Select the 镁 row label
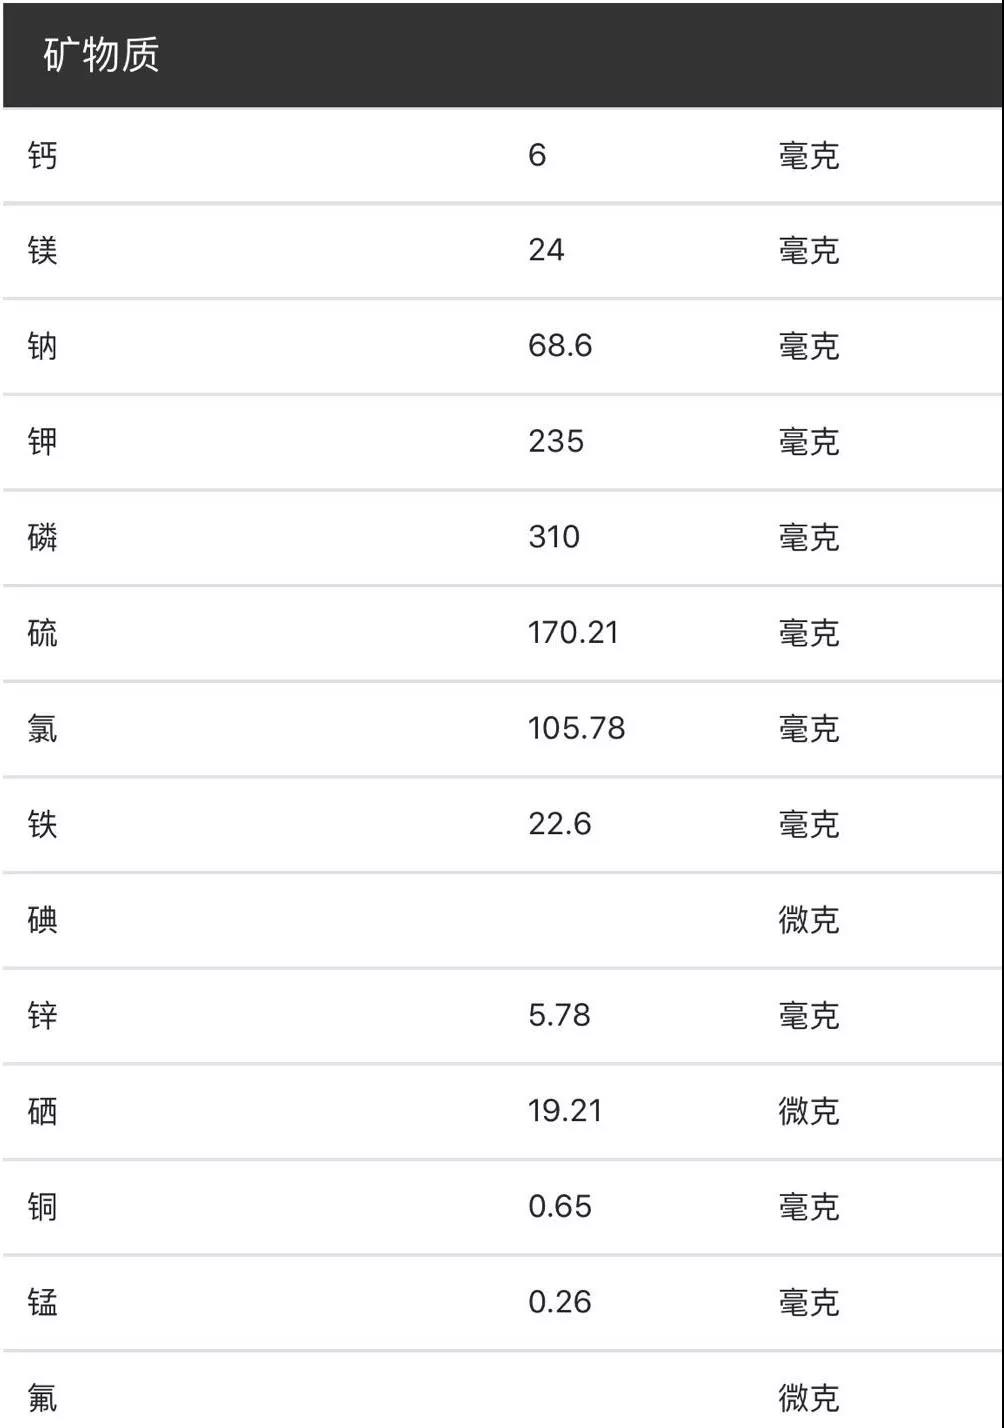The height and width of the screenshot is (1428, 1004). 43,250
